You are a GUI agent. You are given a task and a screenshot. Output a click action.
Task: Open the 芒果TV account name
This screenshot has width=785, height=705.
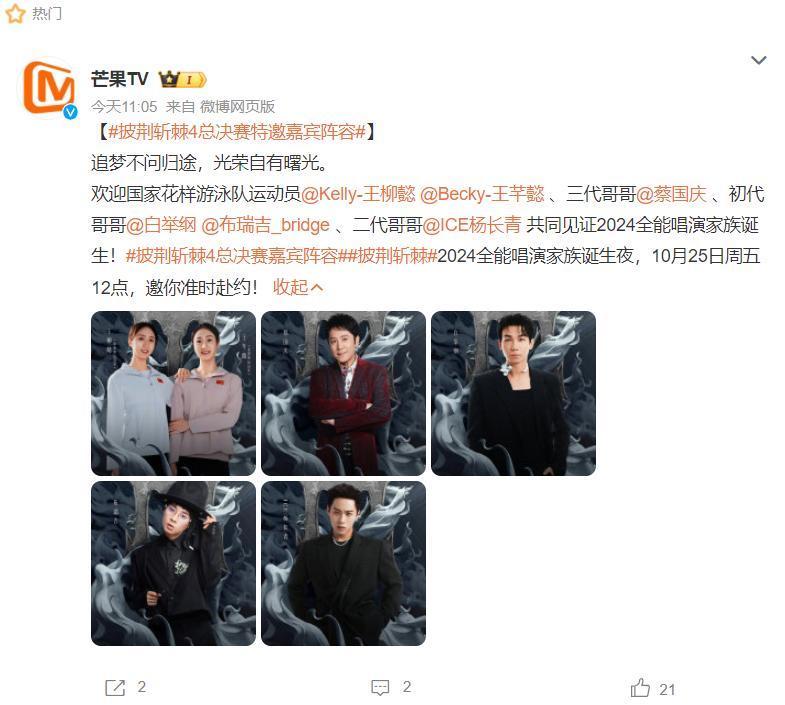pos(120,79)
